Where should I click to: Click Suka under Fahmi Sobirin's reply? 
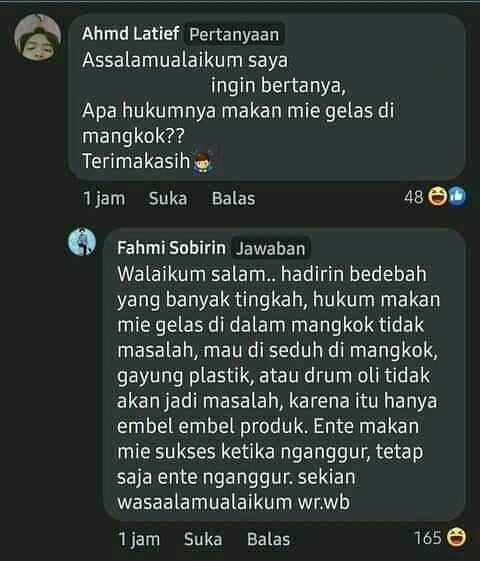[203, 539]
